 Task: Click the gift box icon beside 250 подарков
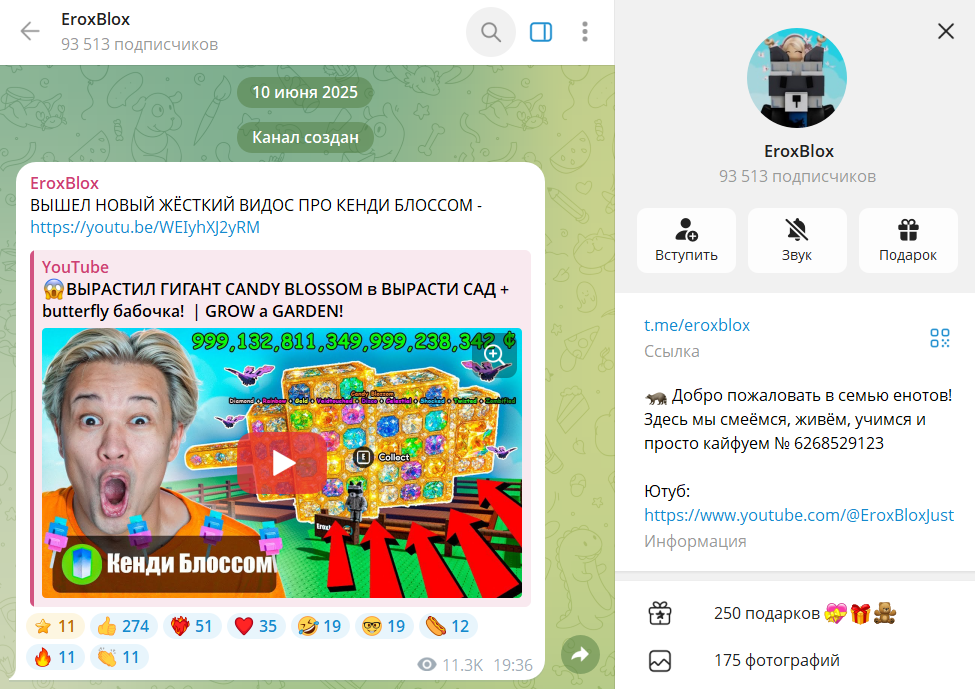click(660, 613)
